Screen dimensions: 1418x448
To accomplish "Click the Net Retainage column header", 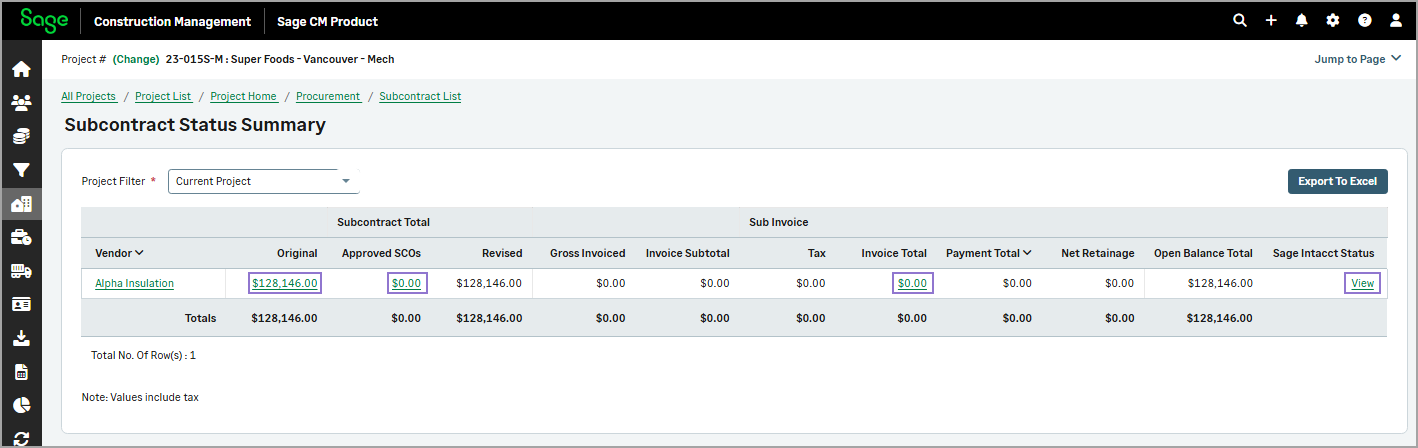I will (x=1098, y=253).
